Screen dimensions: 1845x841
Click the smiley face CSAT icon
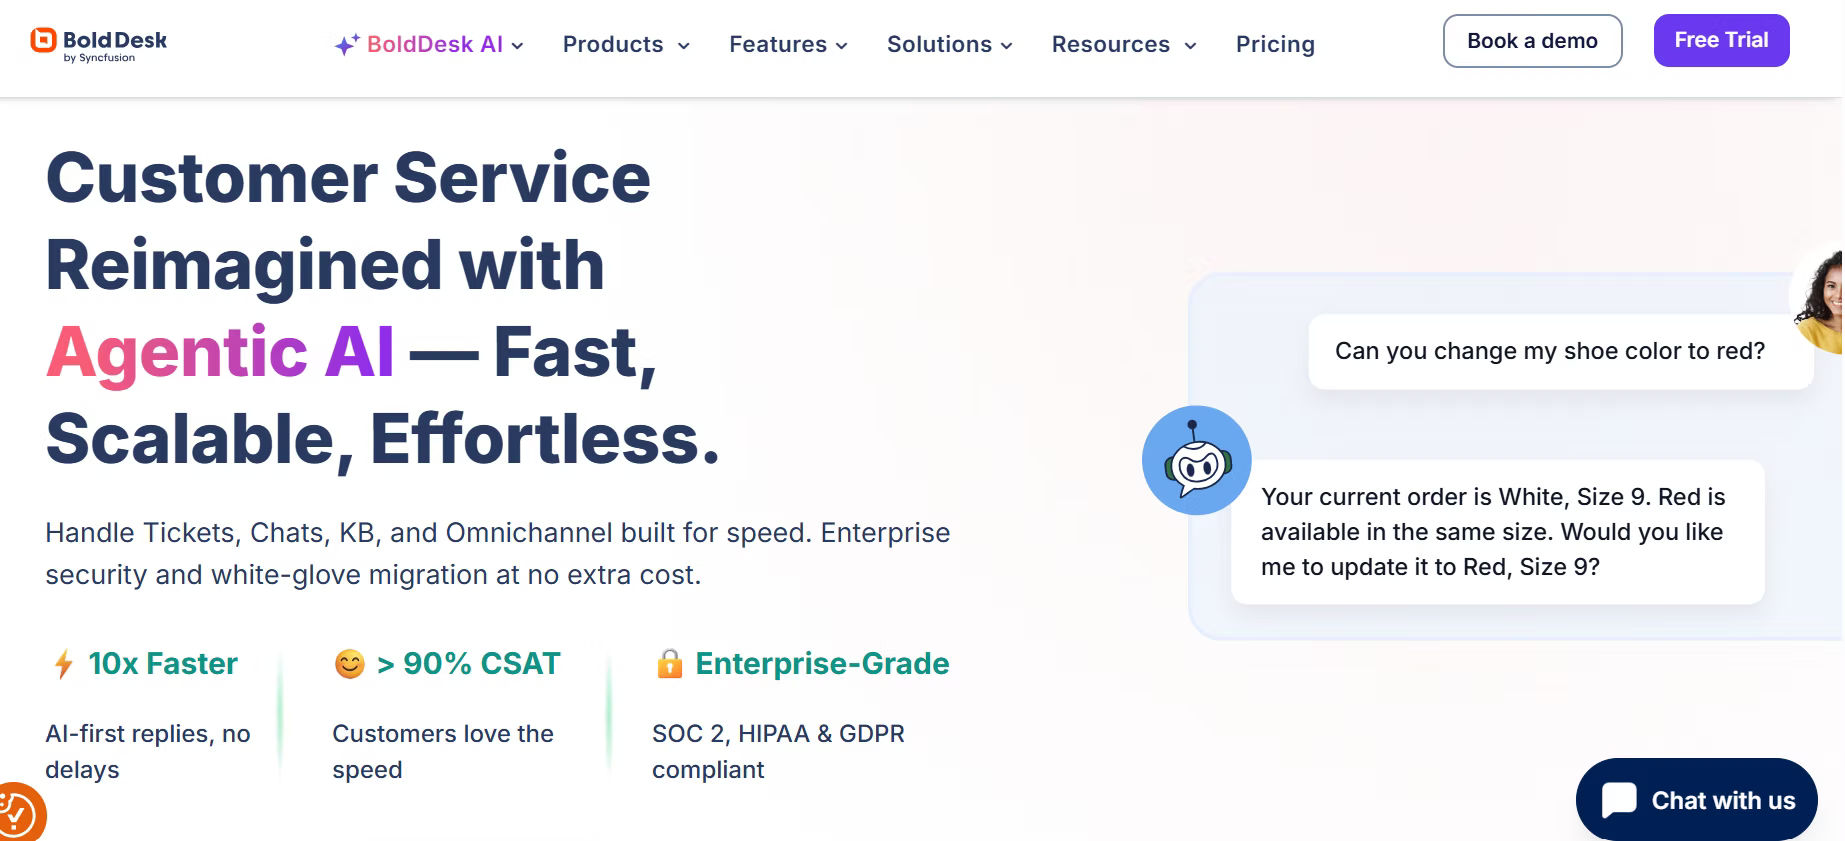(x=349, y=664)
